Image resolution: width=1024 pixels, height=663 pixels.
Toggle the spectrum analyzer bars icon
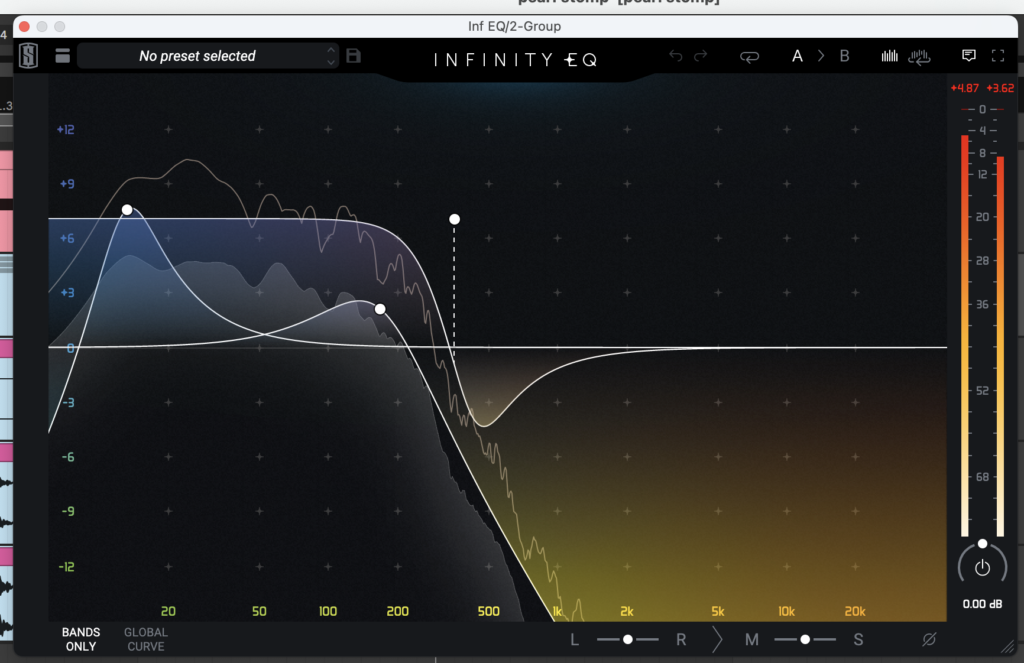(x=889, y=56)
